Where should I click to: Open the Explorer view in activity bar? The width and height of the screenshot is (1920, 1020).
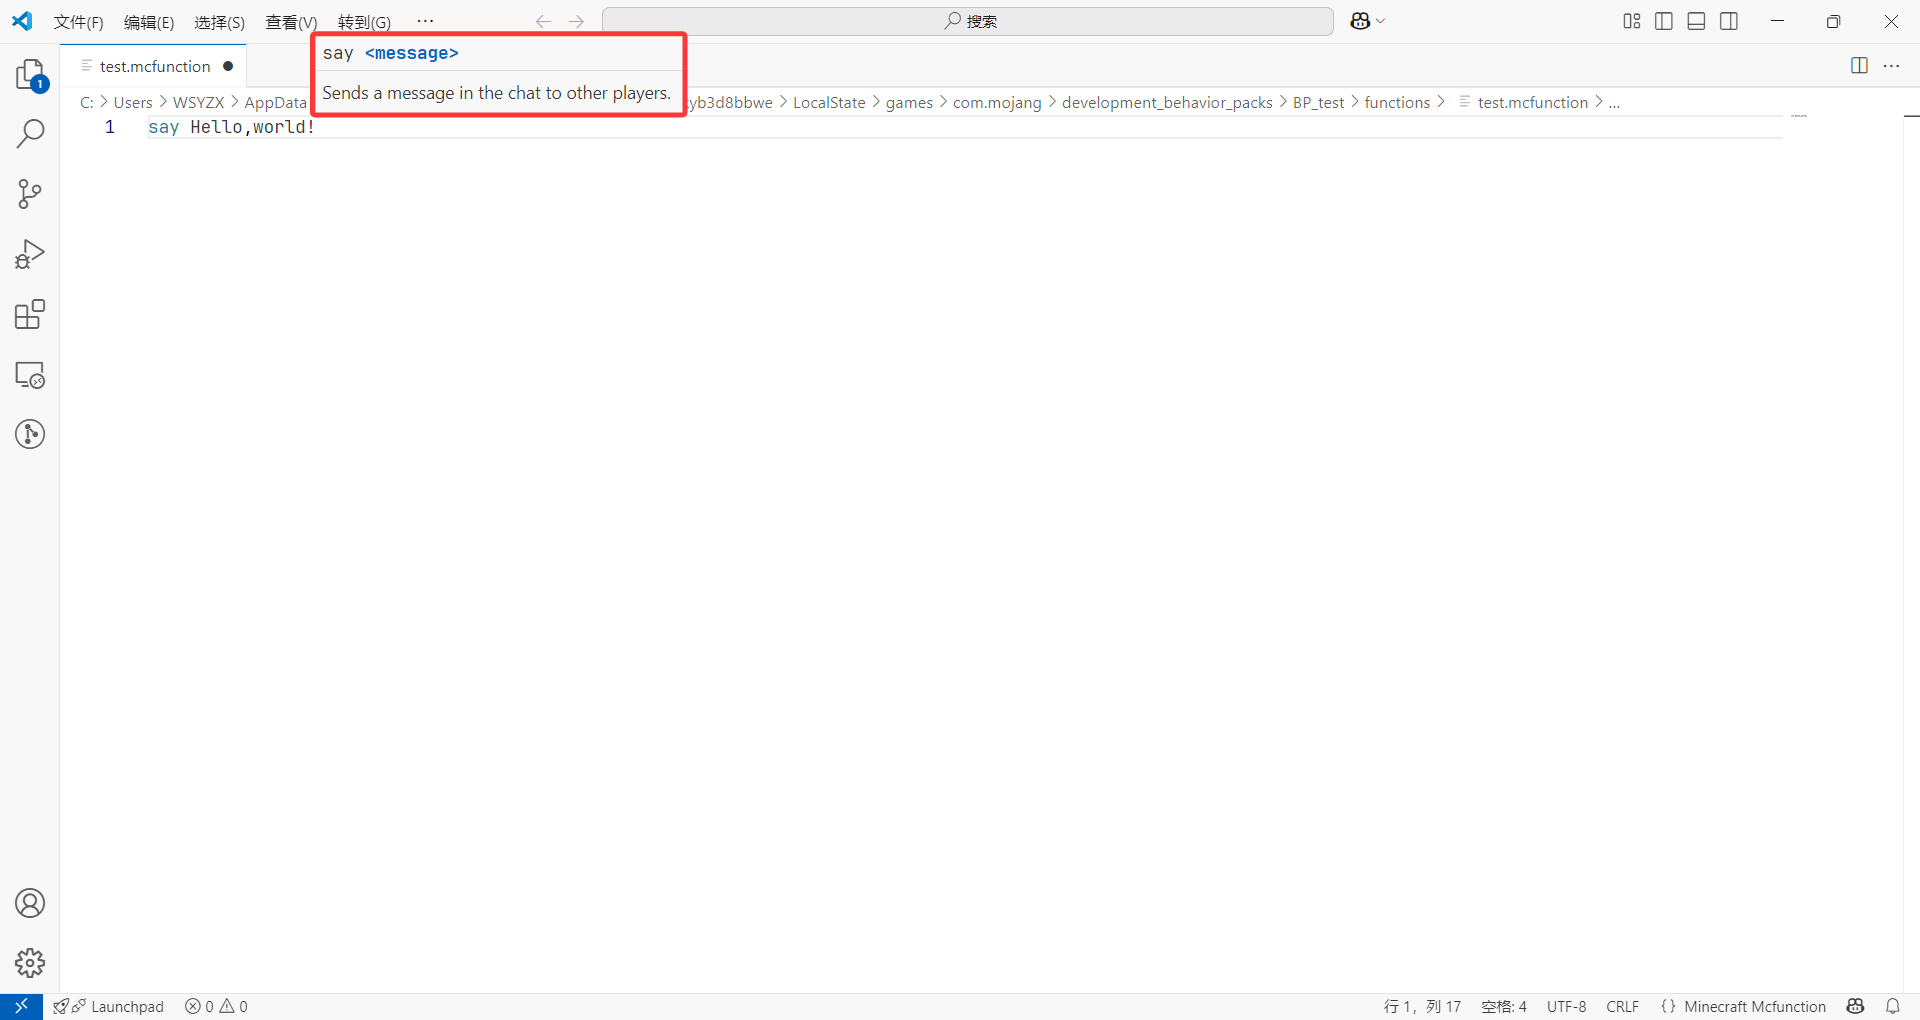[x=30, y=74]
